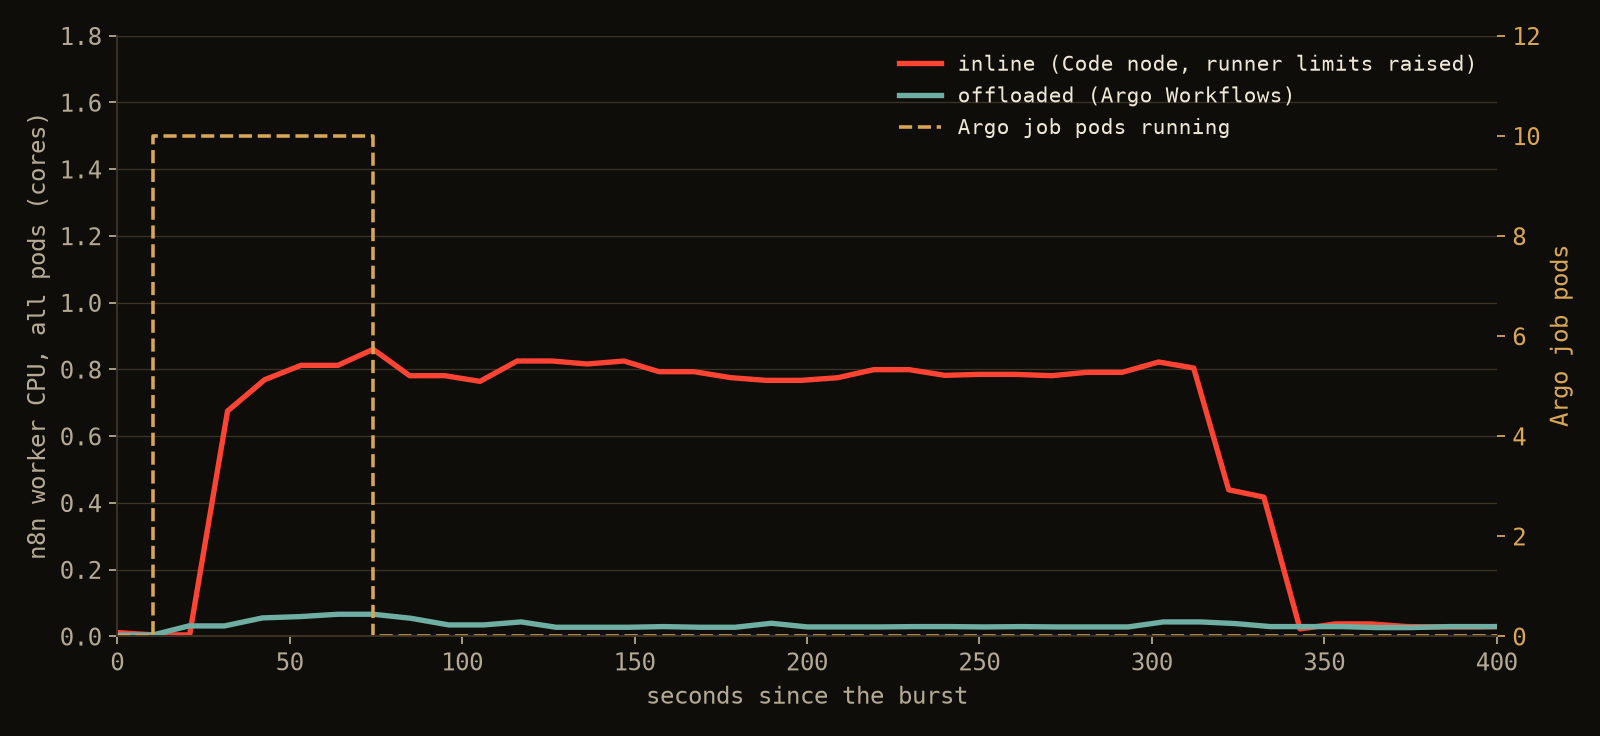Viewport: 1600px width, 736px height.
Task: Click the vertical "Argo job pods" axis title
Action: pos(1560,336)
